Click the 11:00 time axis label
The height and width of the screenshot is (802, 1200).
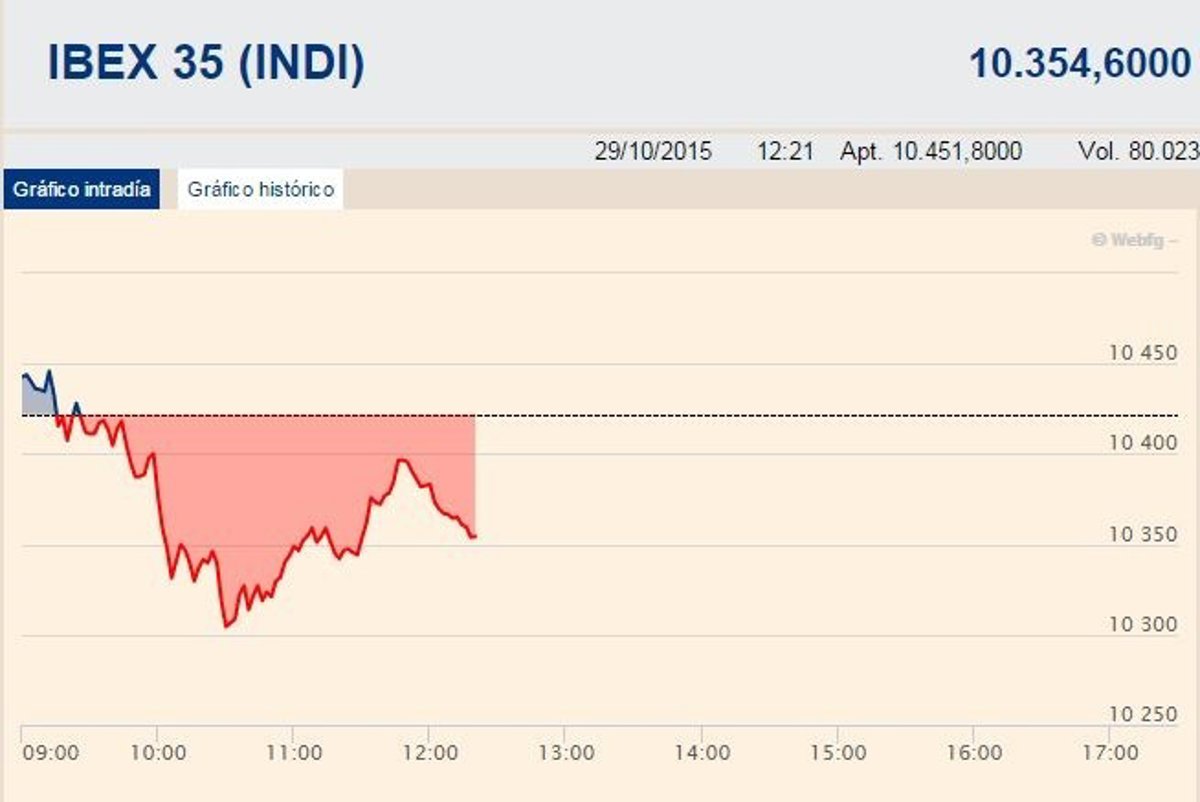tap(293, 752)
